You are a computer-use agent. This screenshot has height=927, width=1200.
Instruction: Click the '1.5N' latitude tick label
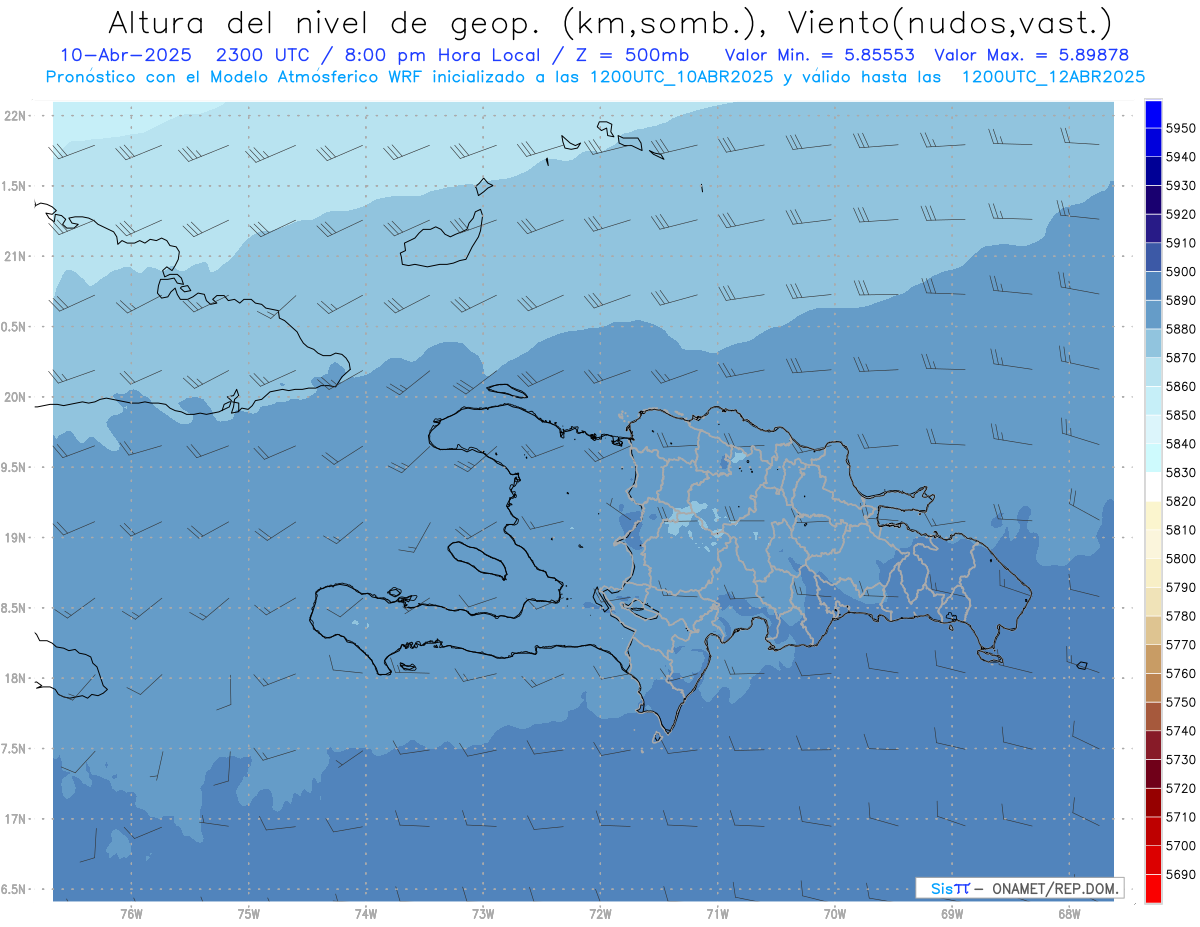pos(13,186)
